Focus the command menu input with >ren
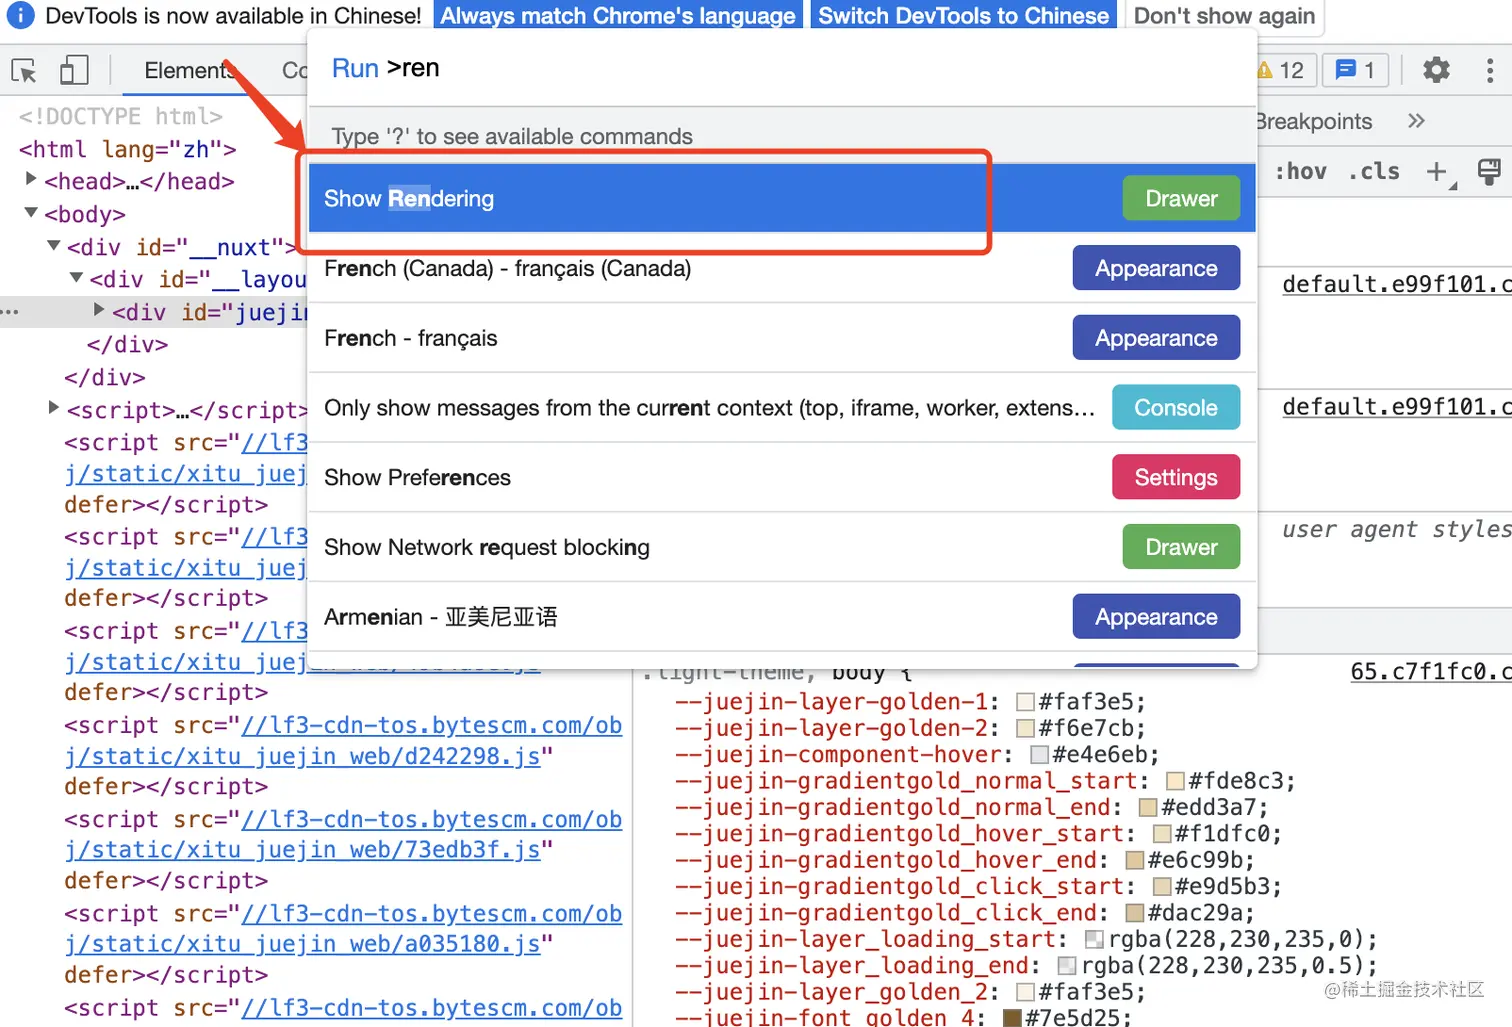Viewport: 1512px width, 1027px height. pyautogui.click(x=782, y=68)
